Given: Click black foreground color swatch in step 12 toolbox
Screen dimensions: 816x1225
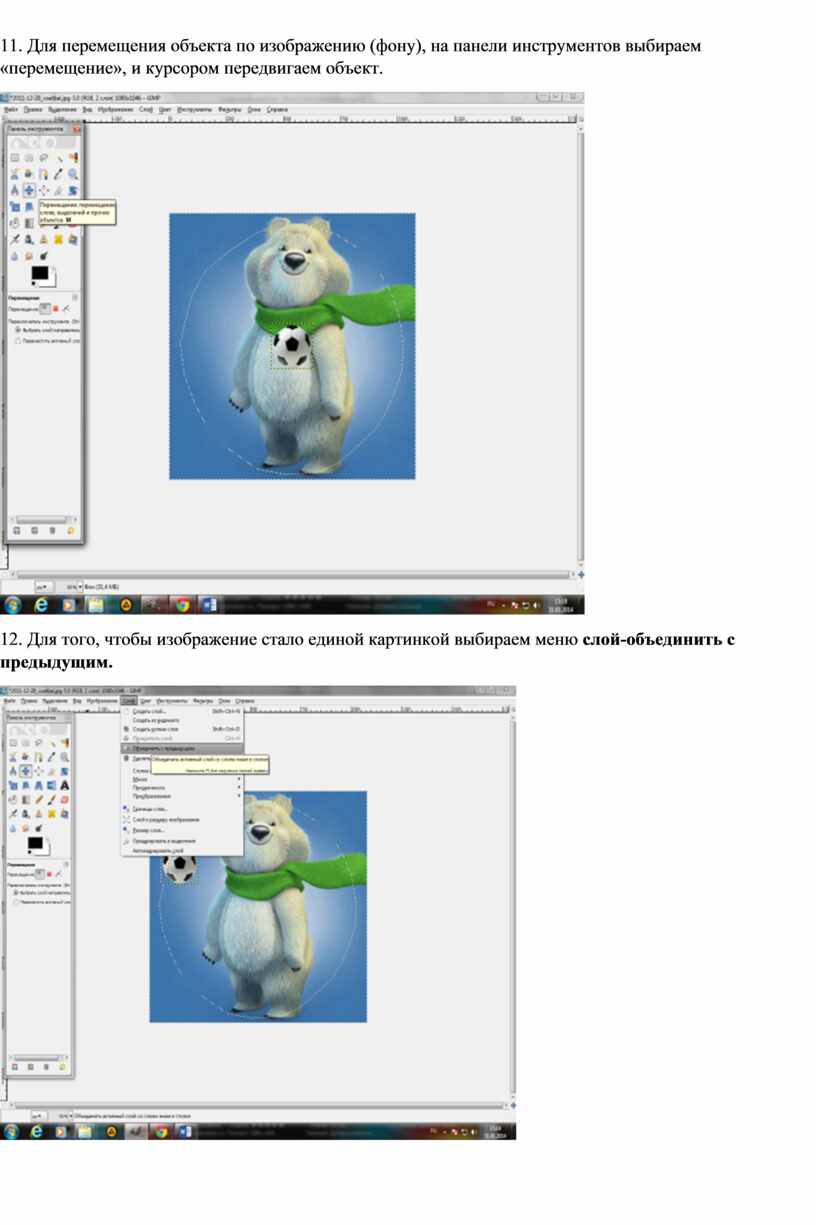Looking at the screenshot, I should (x=34, y=843).
